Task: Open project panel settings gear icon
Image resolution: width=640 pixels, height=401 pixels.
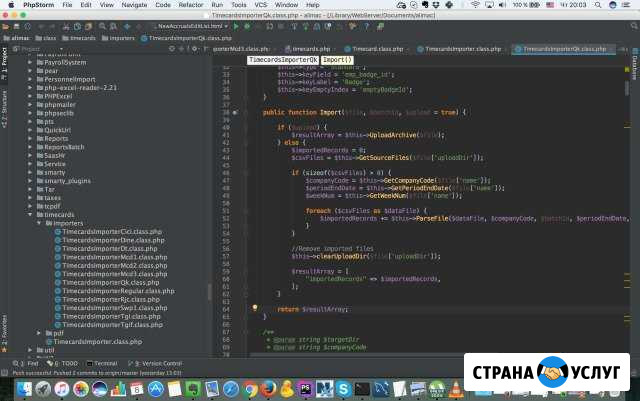Action: click(194, 49)
